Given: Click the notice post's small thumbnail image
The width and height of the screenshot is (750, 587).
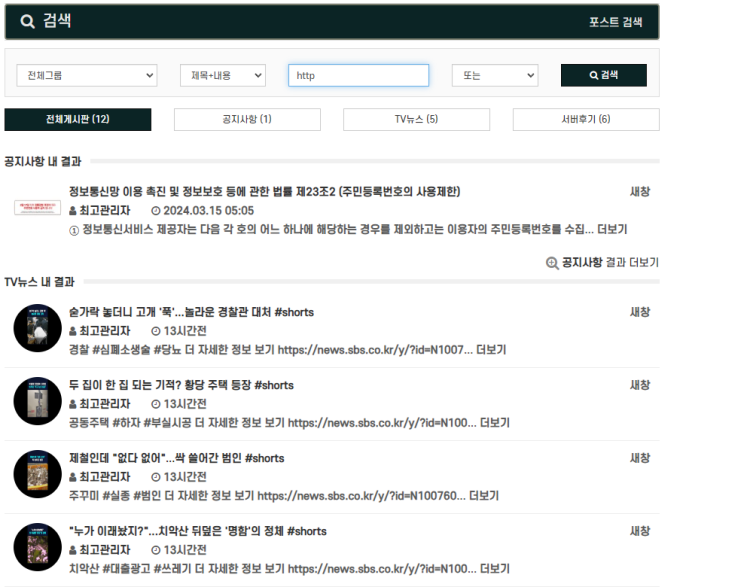Looking at the screenshot, I should tap(38, 208).
